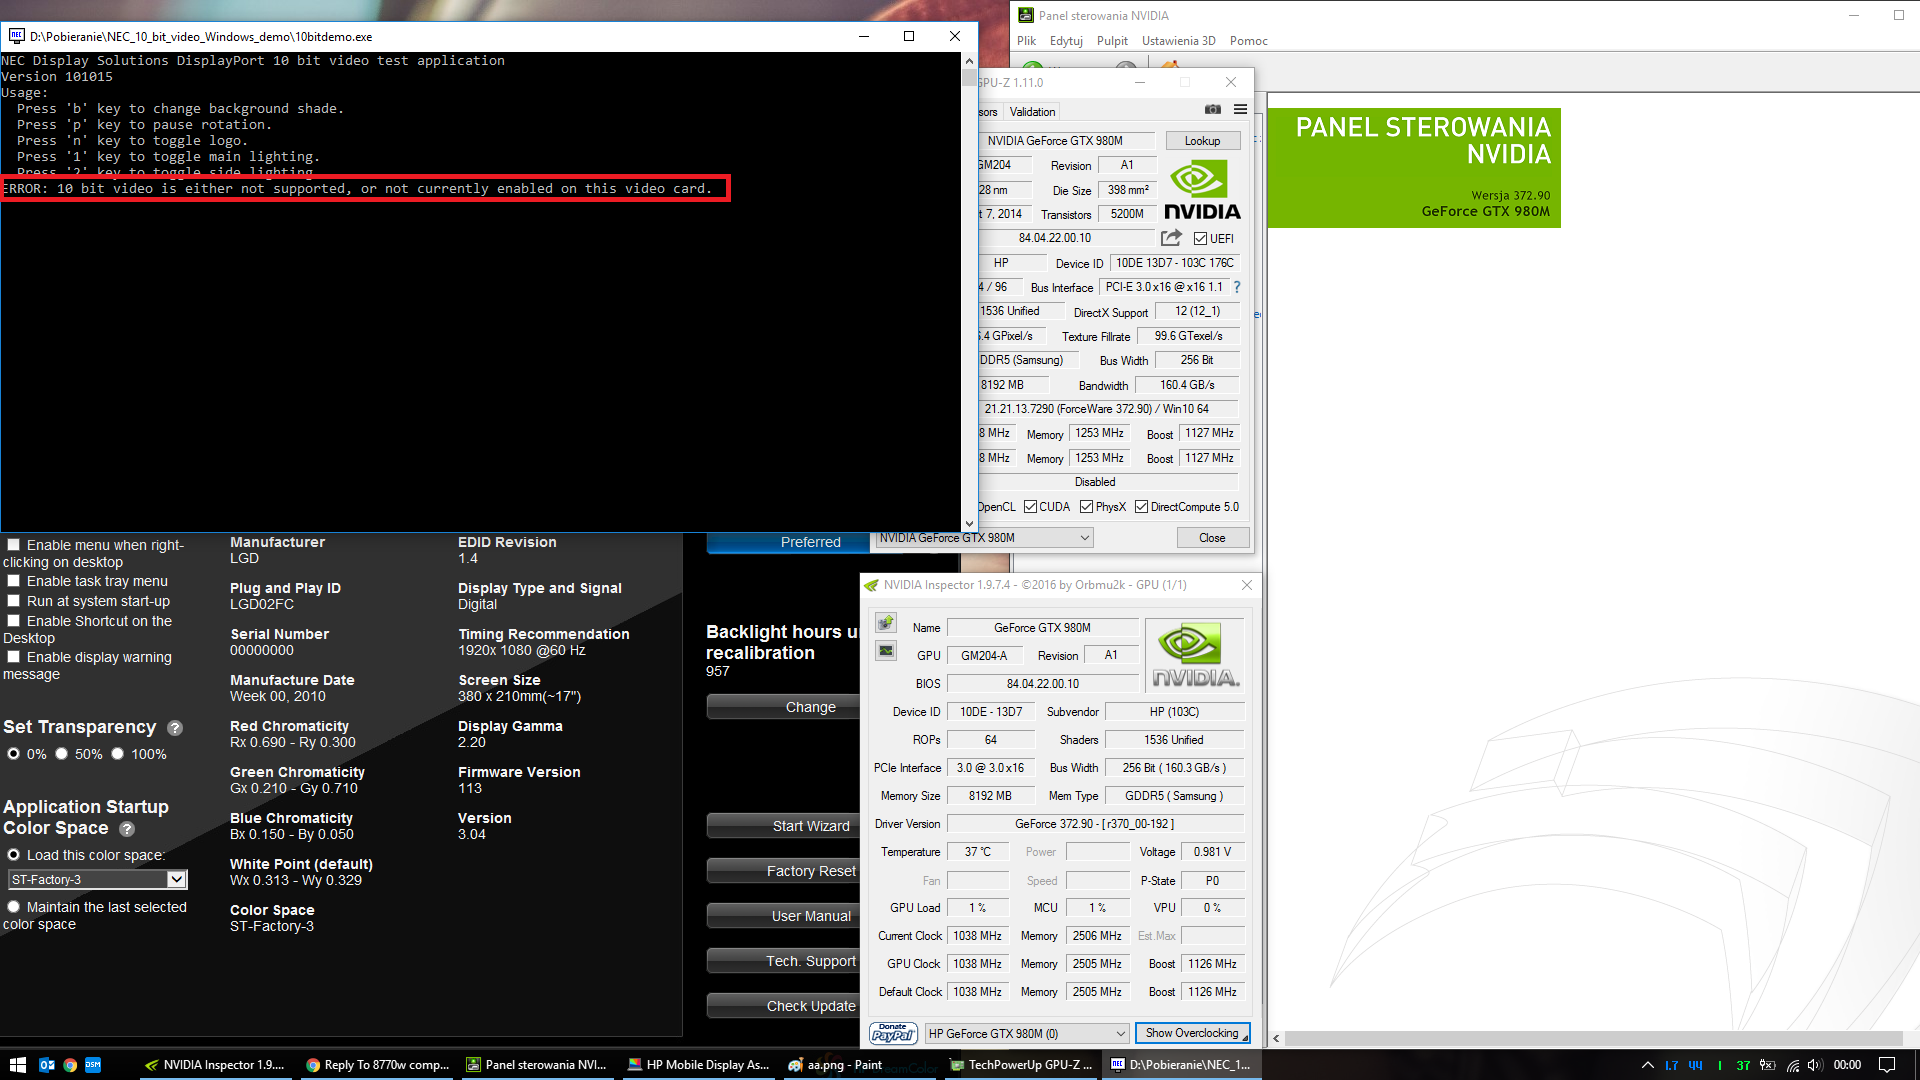This screenshot has width=1920, height=1080.
Task: Click the NVIDIA logo in NVIDIA Inspector
Action: click(x=1195, y=655)
